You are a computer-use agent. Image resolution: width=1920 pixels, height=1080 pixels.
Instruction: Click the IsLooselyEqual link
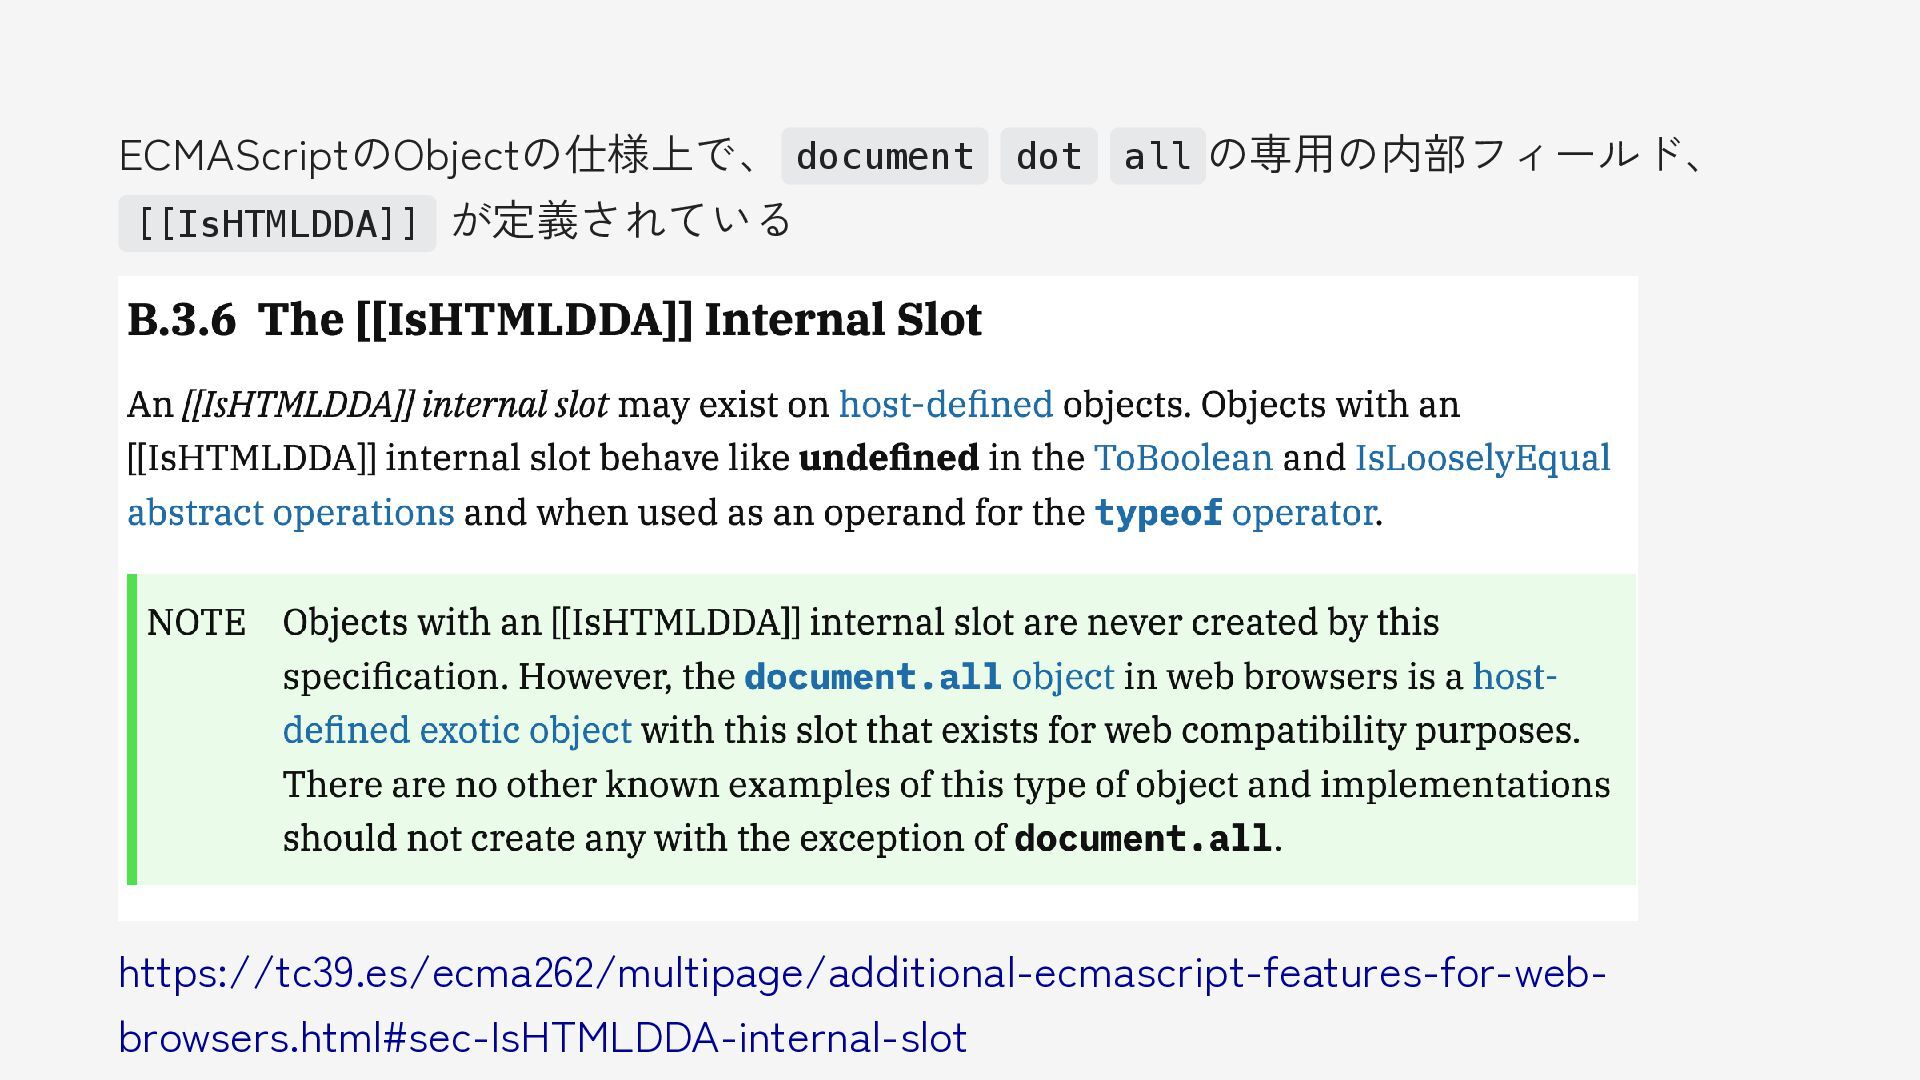[1482, 458]
